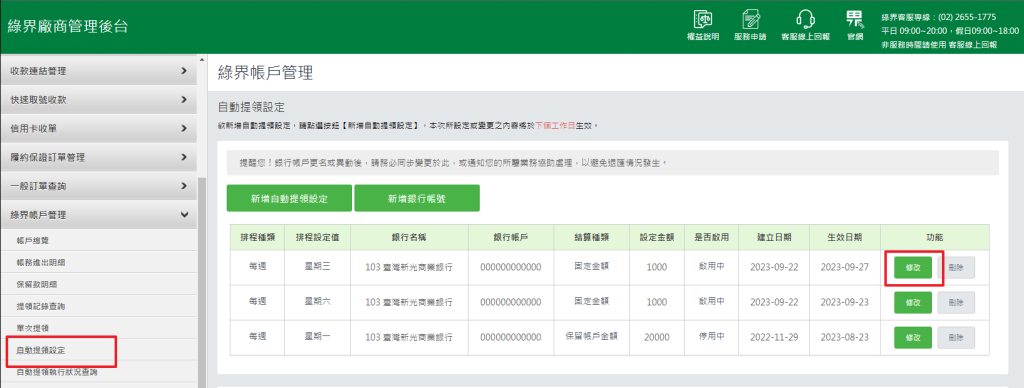Click 修改 for the 星期六 row
The width and height of the screenshot is (1024, 388).
pos(913,302)
